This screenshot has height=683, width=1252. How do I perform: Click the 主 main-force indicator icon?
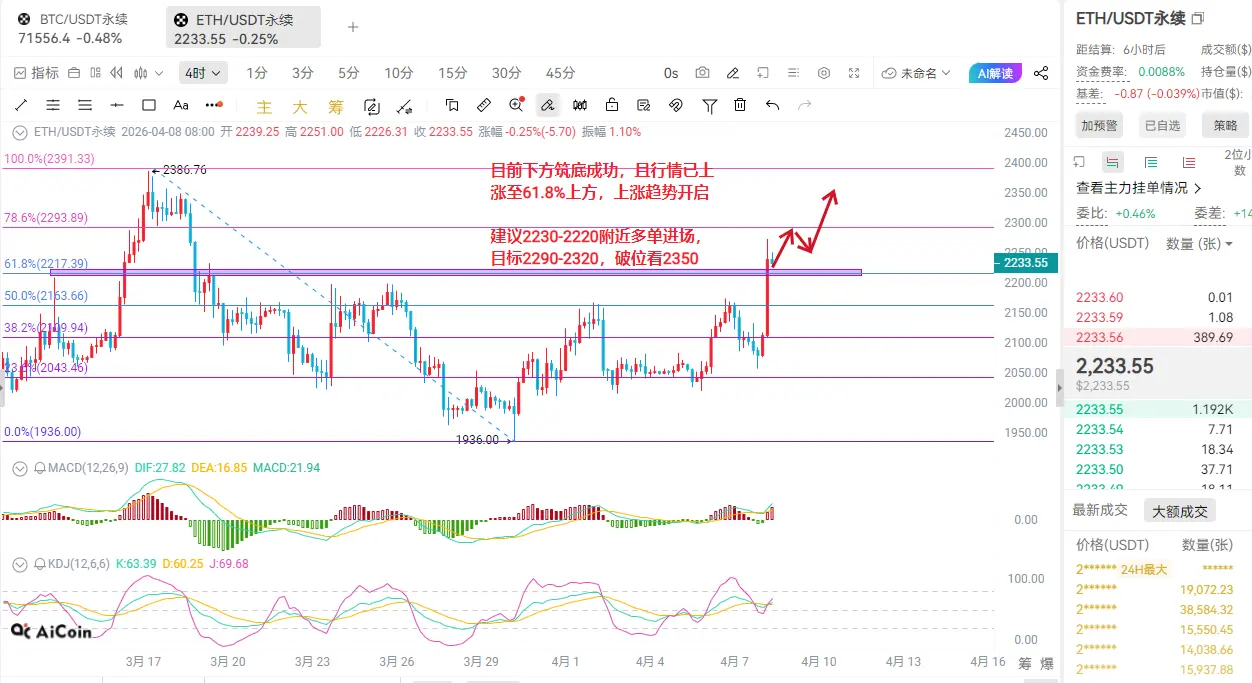click(x=264, y=106)
